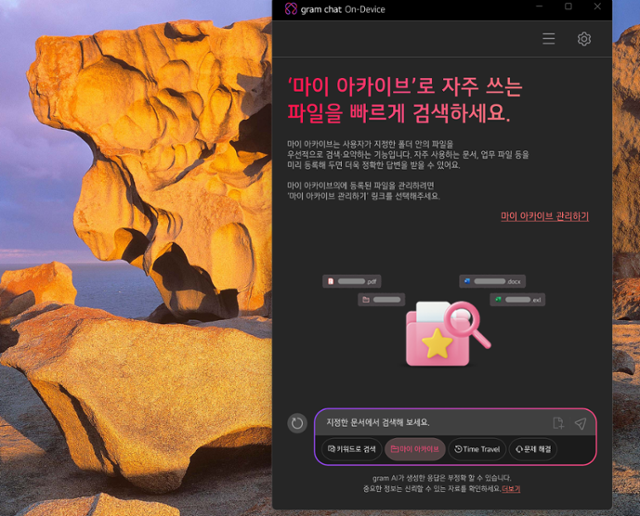Viewport: 640px width, 516px height.
Task: Select the 키워드로 검색 mode chip
Action: pos(352,449)
